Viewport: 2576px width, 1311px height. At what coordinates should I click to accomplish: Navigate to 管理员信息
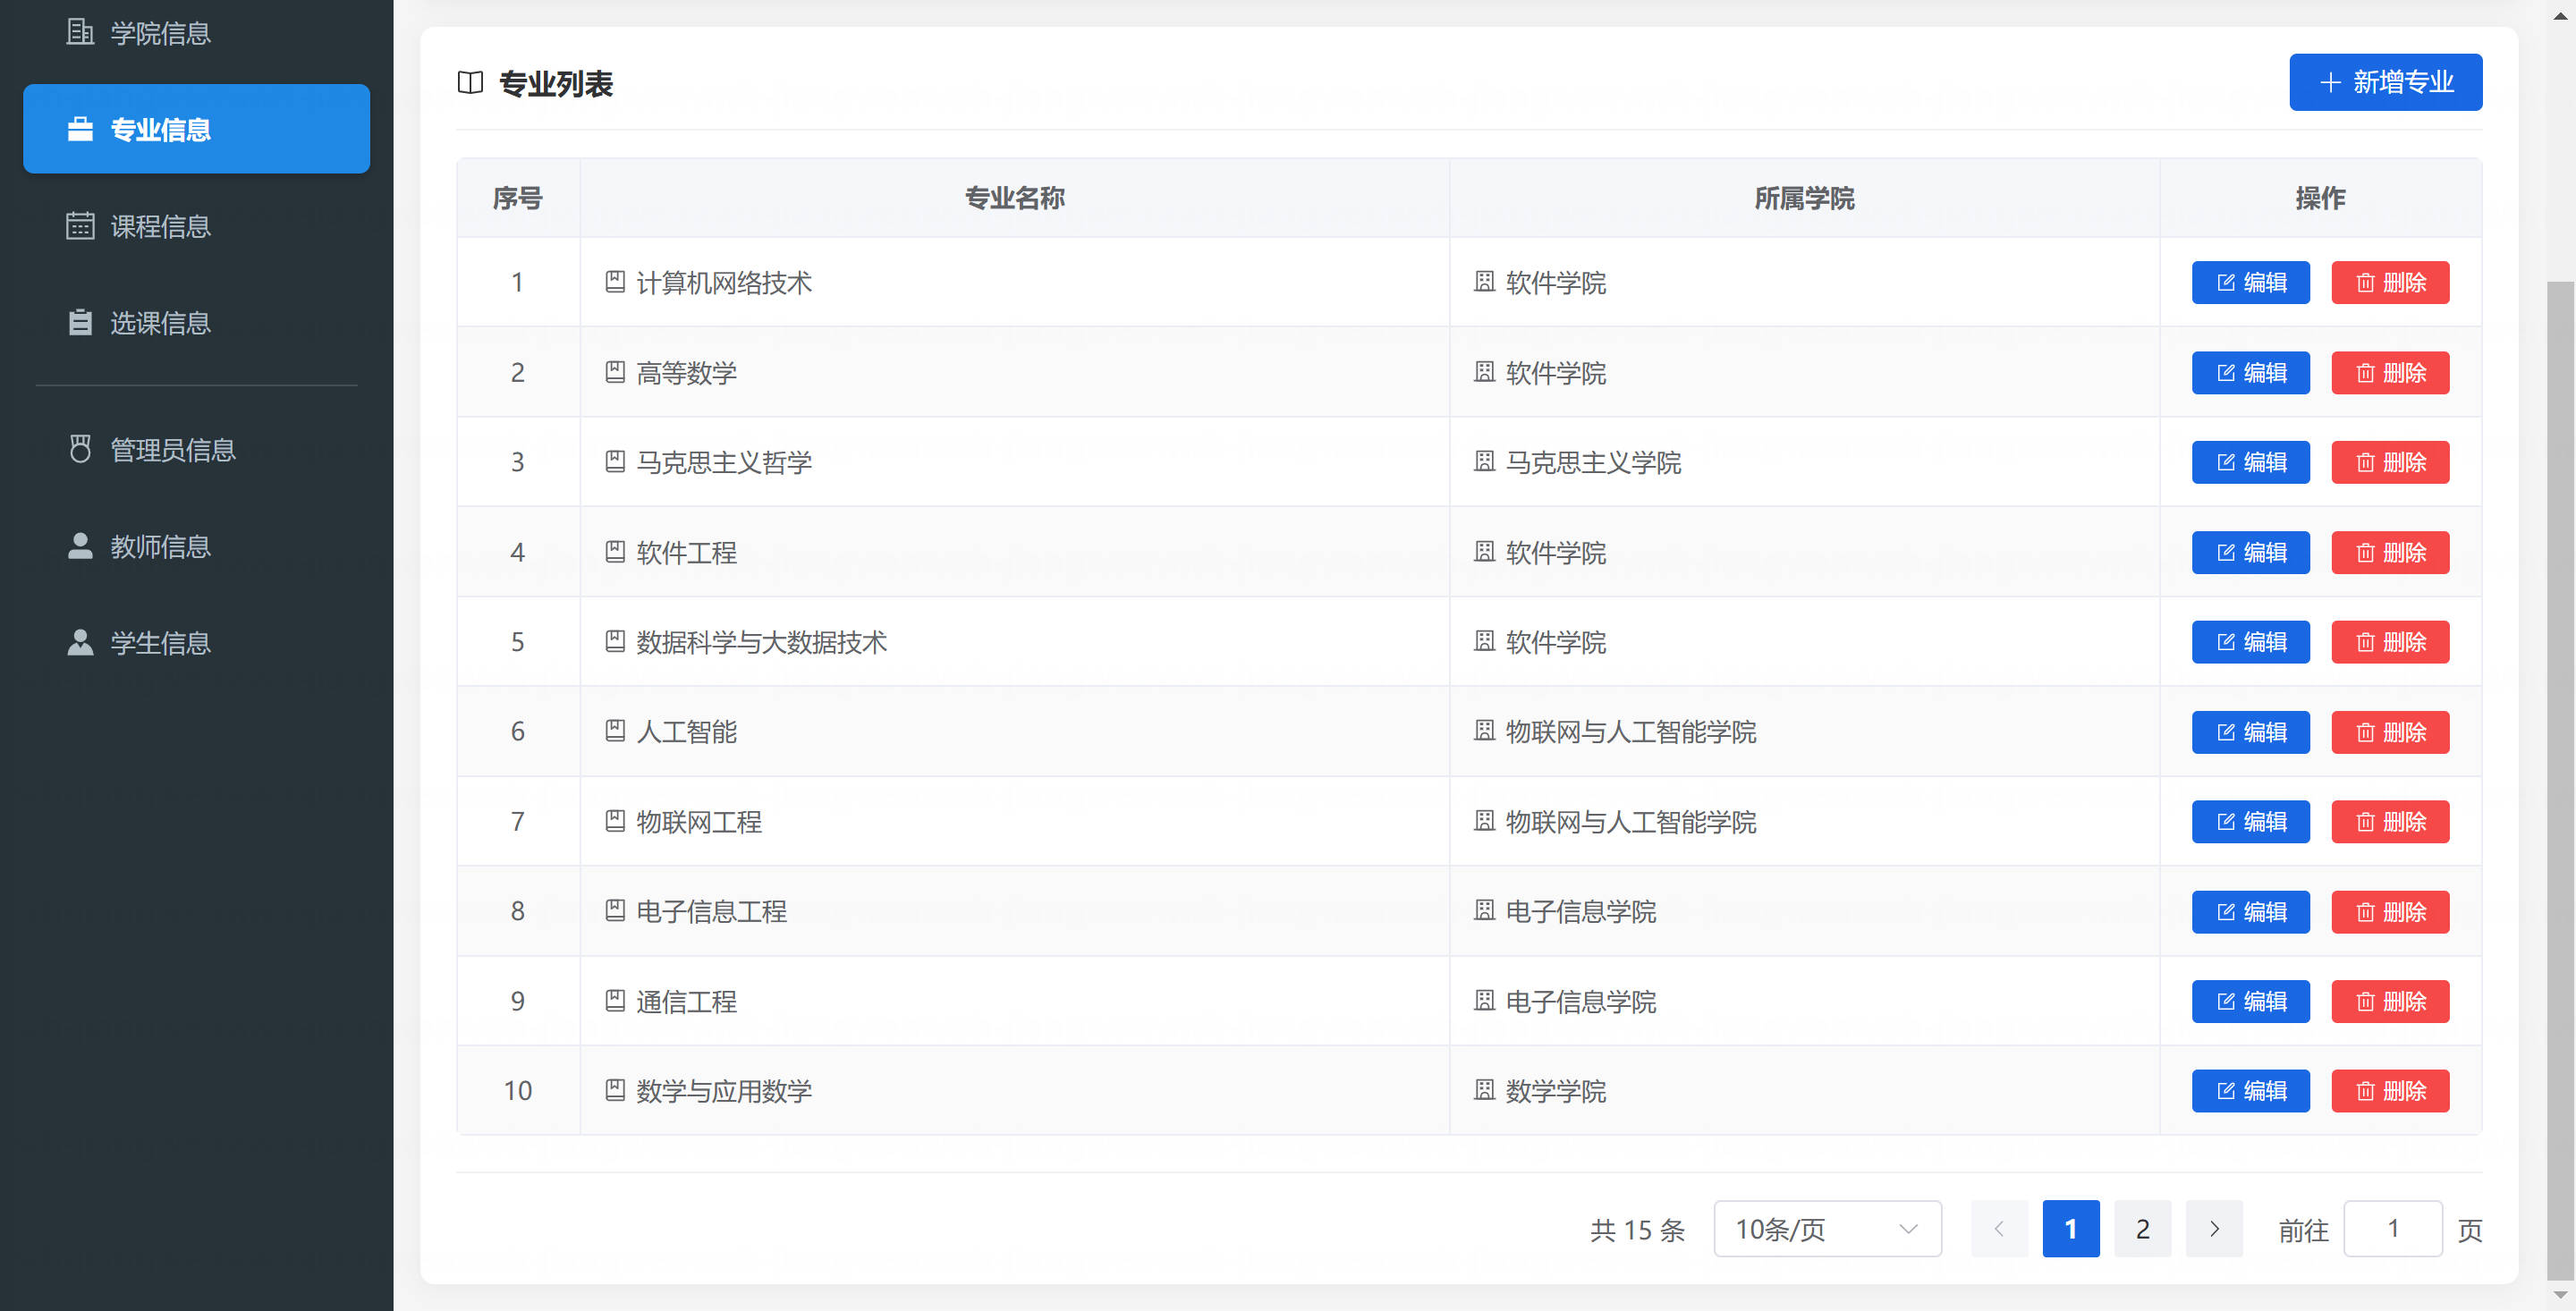pos(196,450)
